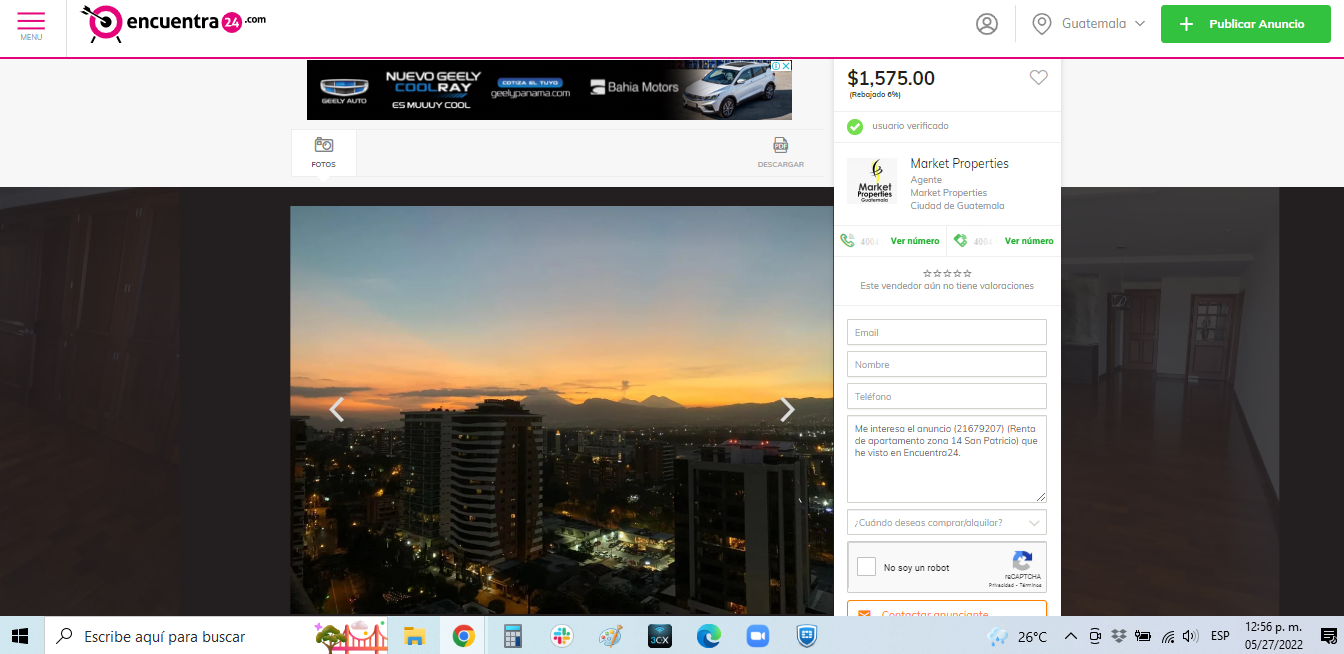Open the user account profile icon
Image resolution: width=1344 pixels, height=654 pixels.
(987, 24)
